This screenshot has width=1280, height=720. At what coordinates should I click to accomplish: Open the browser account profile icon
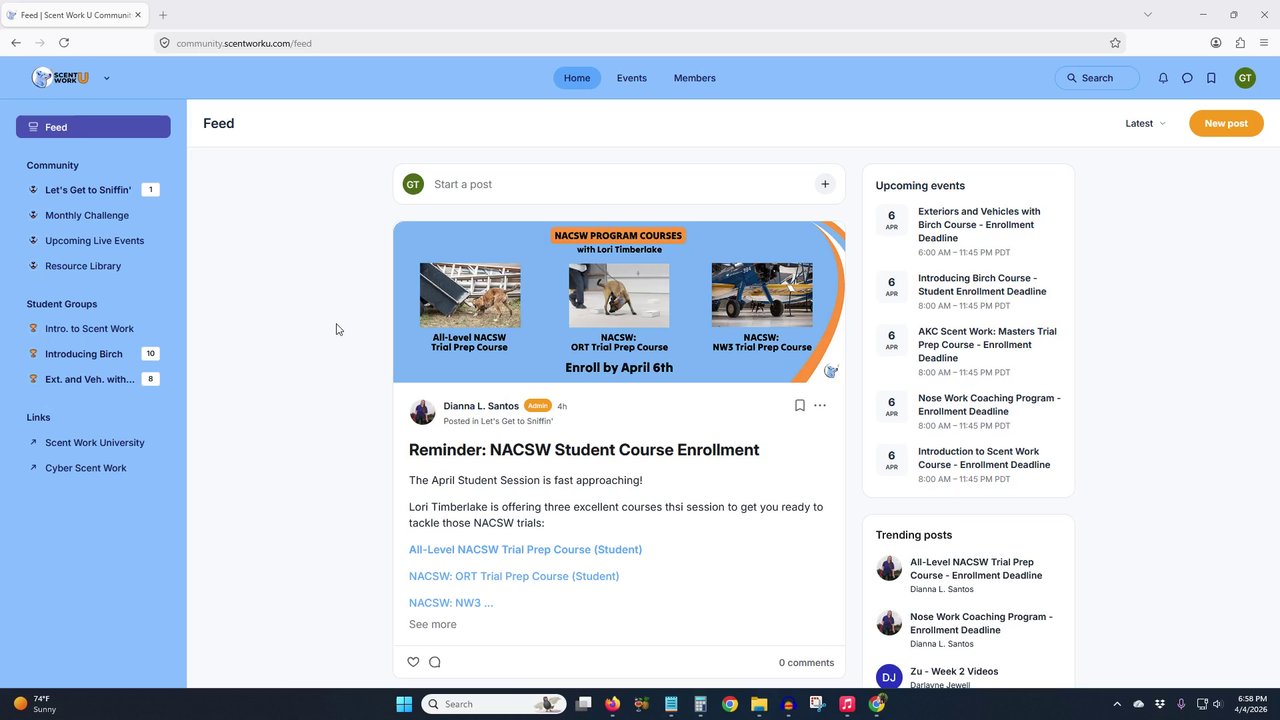coord(1216,43)
